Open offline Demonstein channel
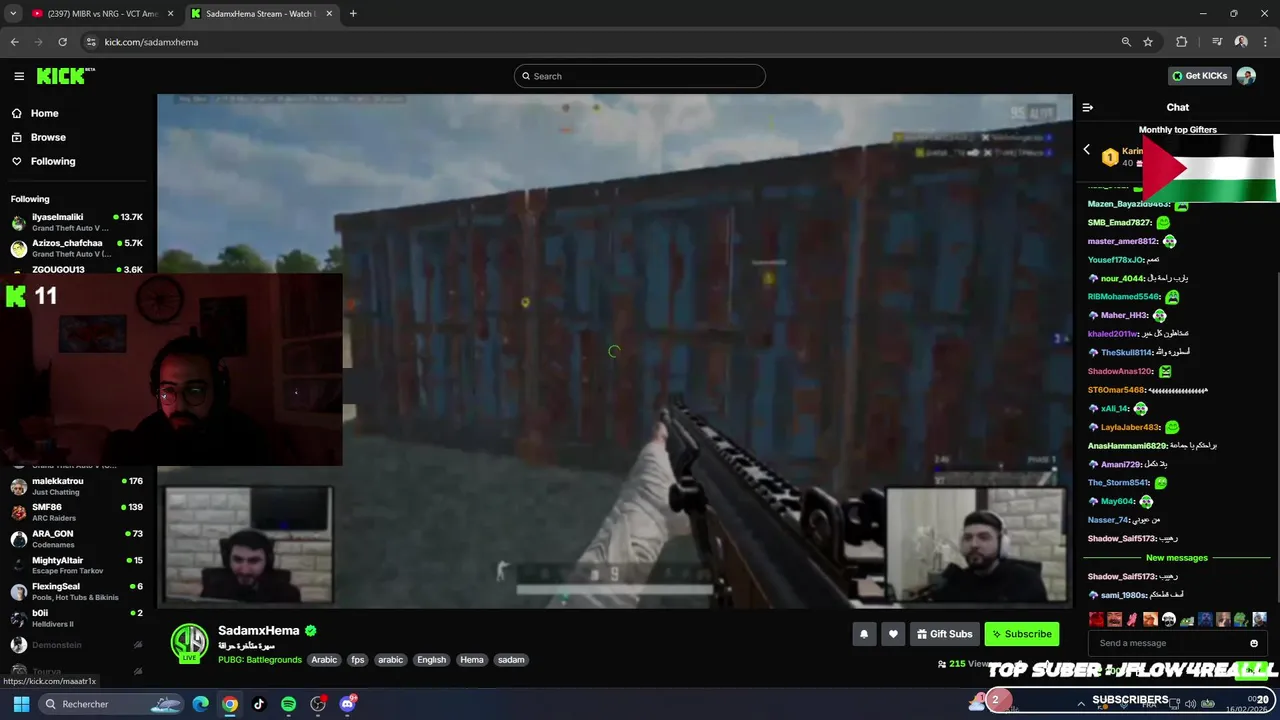The height and width of the screenshot is (720, 1280). [77, 645]
